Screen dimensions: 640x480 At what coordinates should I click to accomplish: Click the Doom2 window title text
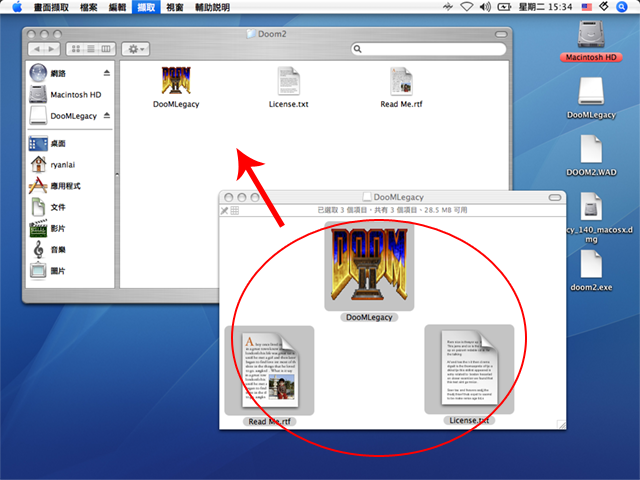(272, 34)
